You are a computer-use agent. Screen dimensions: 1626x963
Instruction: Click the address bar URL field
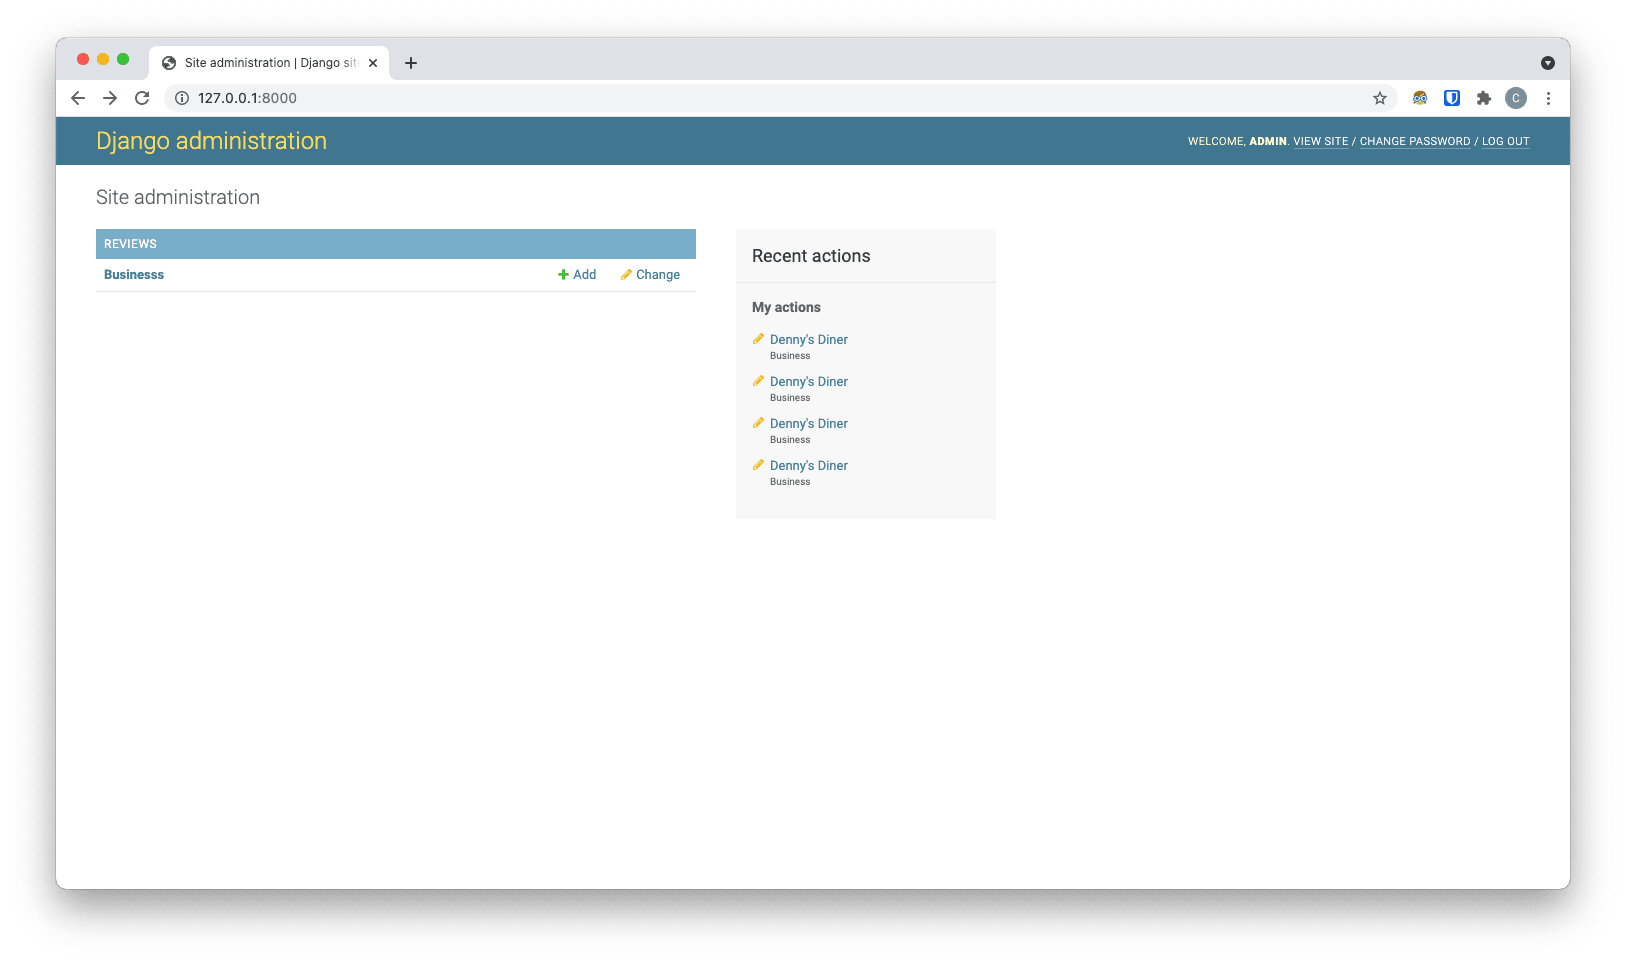pyautogui.click(x=700, y=98)
